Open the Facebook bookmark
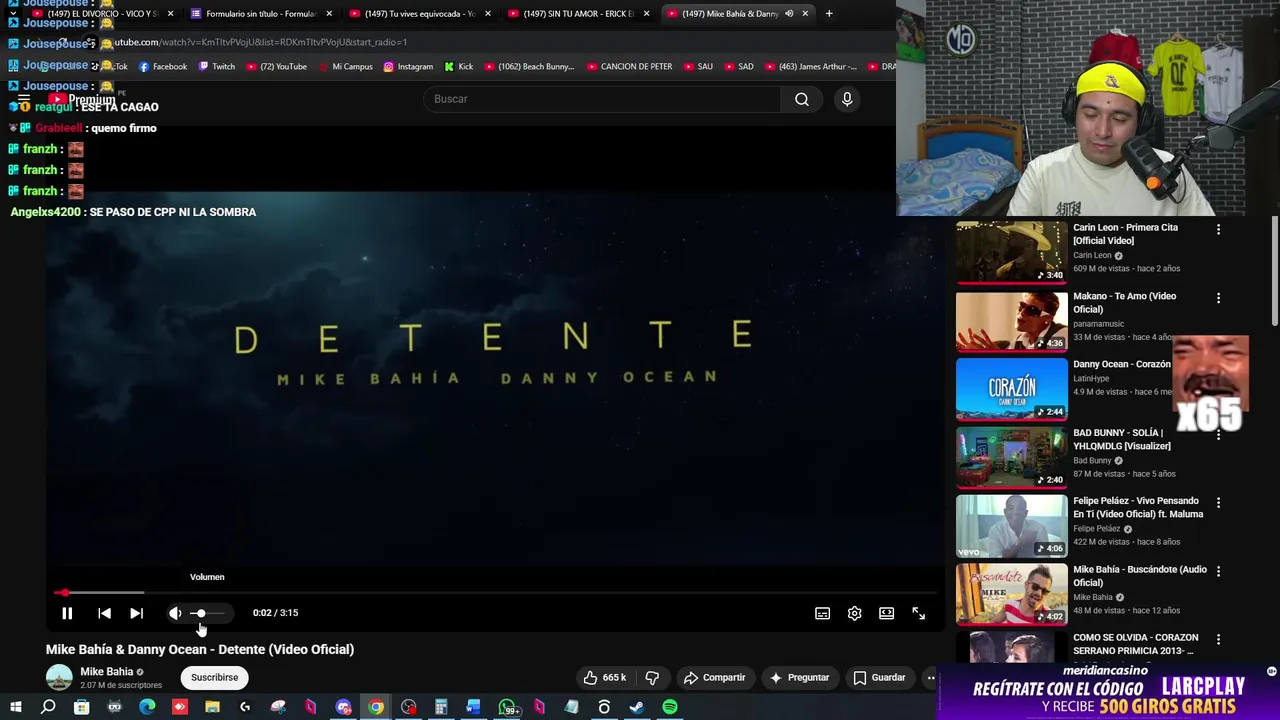1280x720 pixels. tap(163, 67)
